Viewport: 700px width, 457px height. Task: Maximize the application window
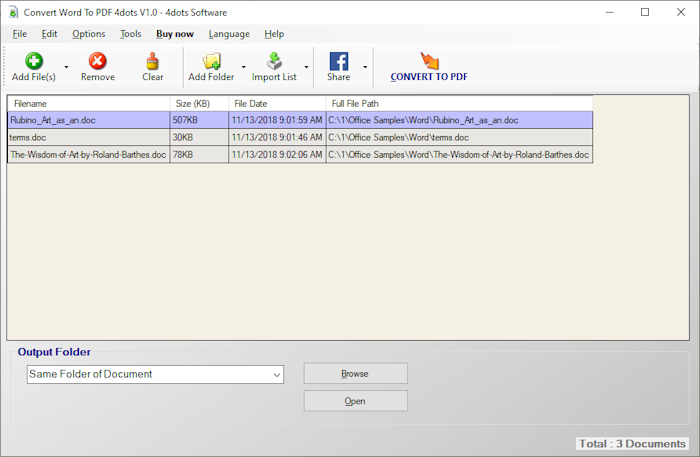pos(645,12)
